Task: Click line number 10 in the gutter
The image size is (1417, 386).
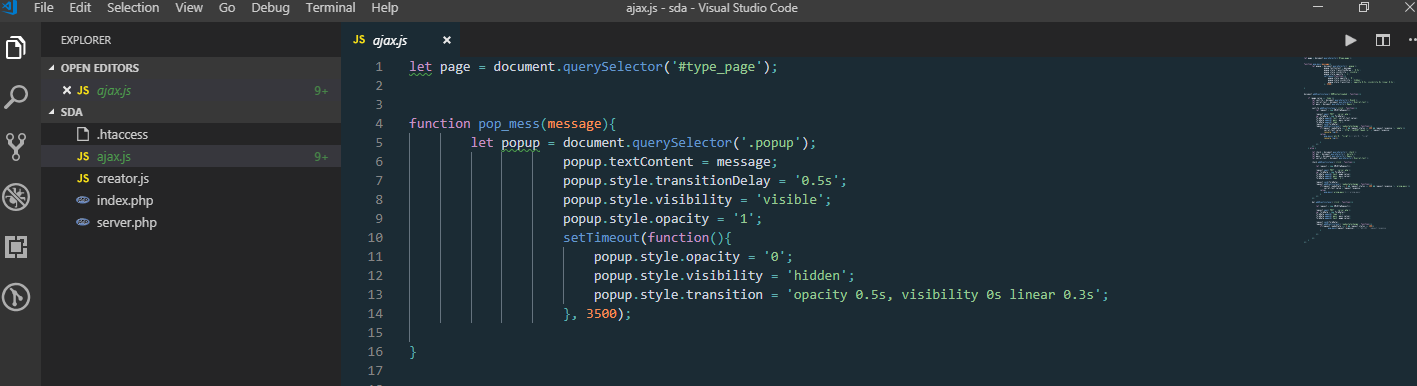Action: pos(376,238)
